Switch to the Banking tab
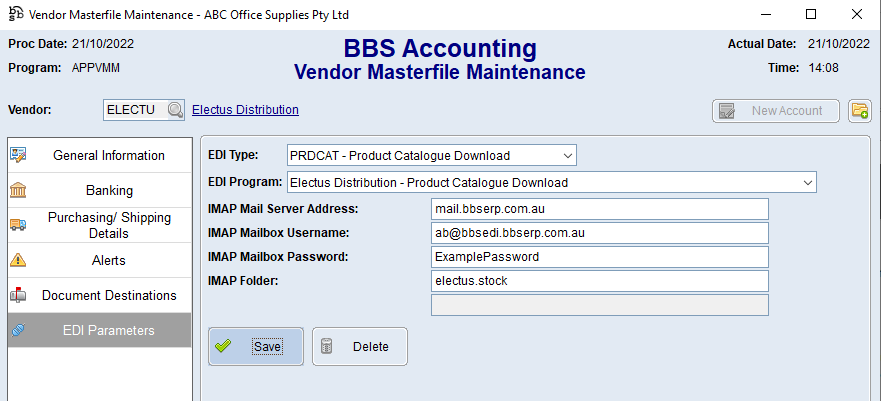 pos(108,190)
